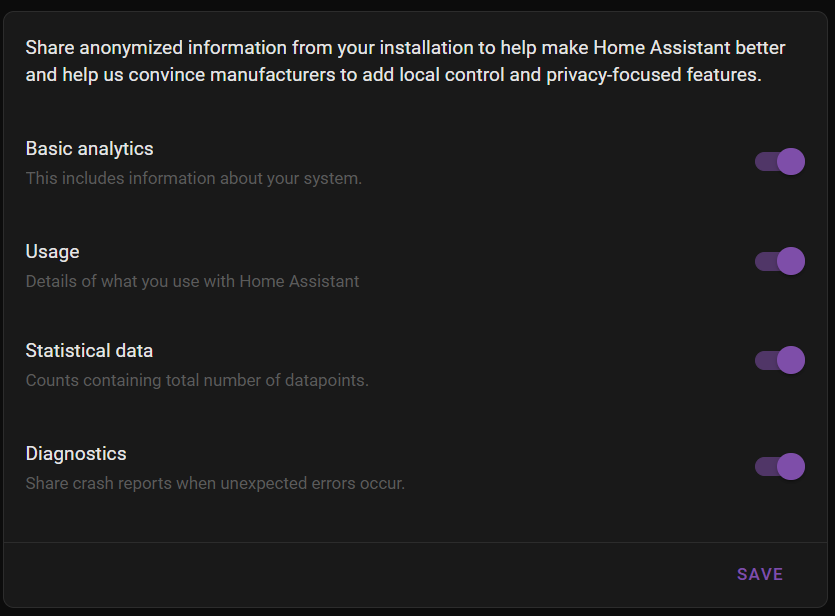This screenshot has height=616, width=835.
Task: Disable the Basic analytics toggle
Action: [780, 161]
